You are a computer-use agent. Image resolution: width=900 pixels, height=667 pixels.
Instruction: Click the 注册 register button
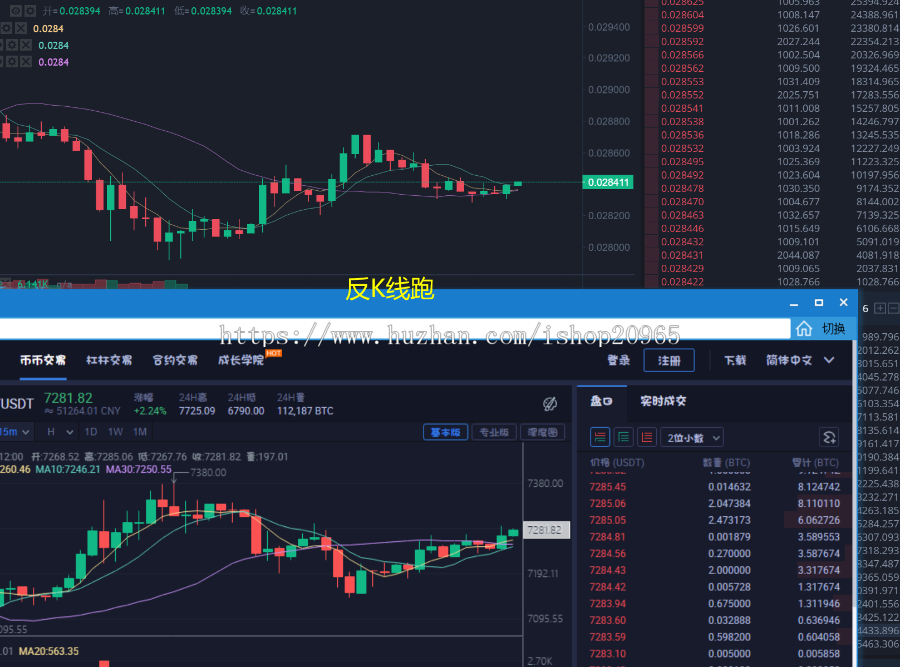[x=669, y=360]
